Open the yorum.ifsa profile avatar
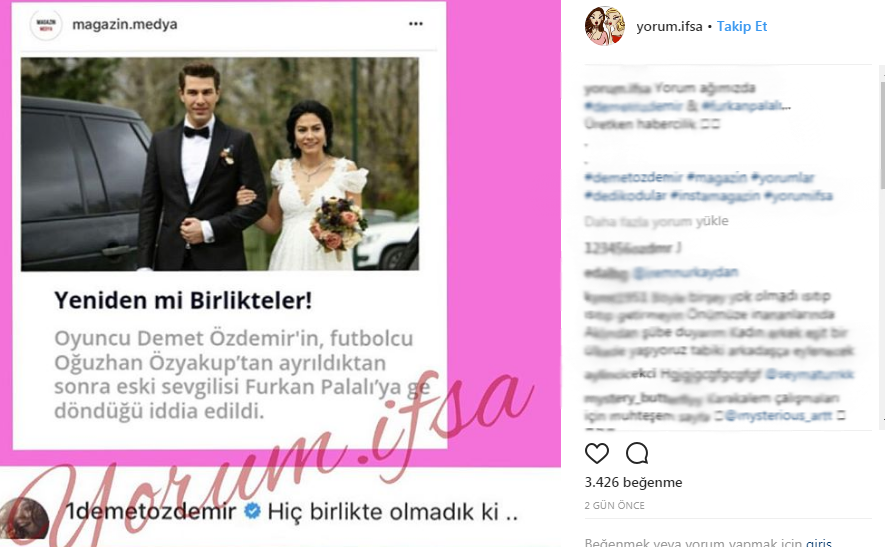885x547 pixels. pos(605,26)
